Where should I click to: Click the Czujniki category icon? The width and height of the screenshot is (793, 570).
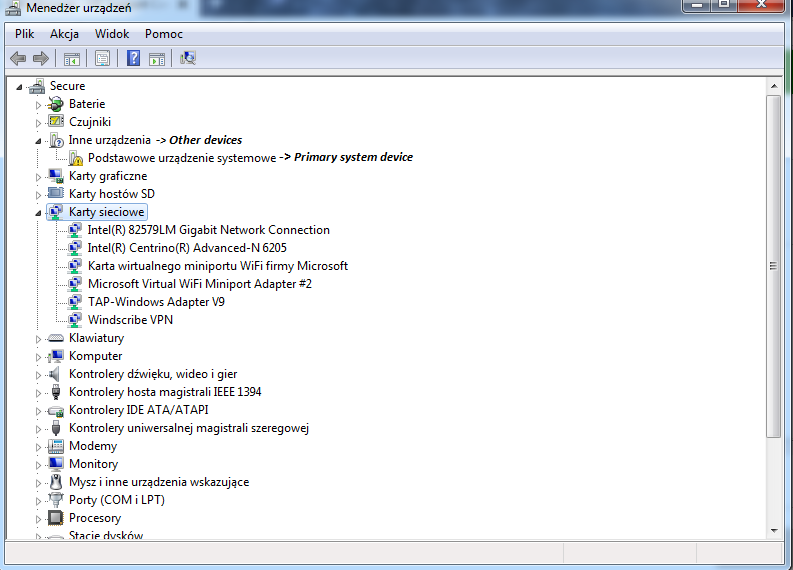[x=56, y=122]
